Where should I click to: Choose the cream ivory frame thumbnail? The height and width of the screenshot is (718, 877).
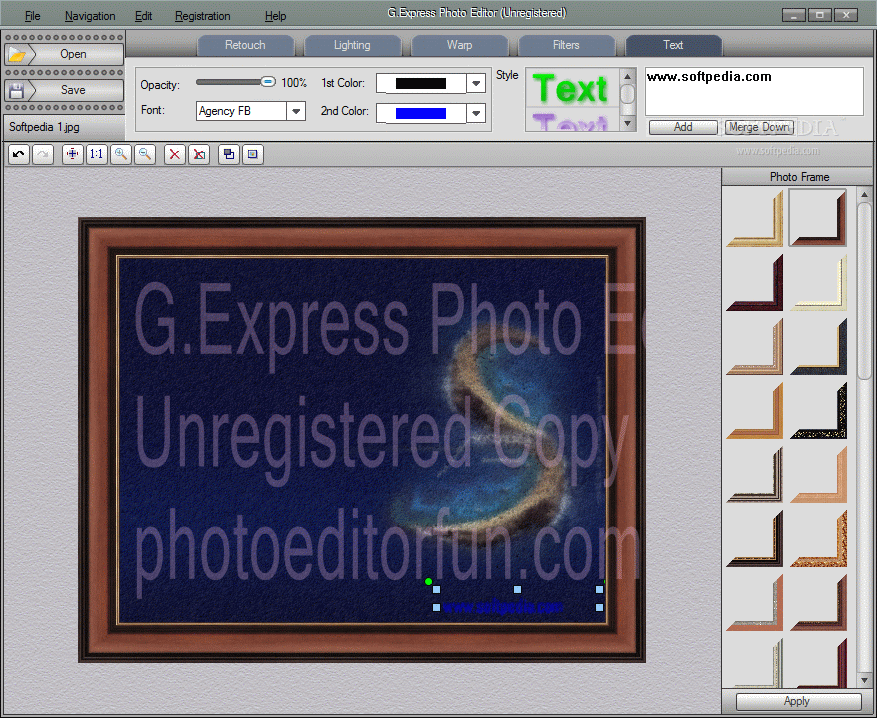818,283
